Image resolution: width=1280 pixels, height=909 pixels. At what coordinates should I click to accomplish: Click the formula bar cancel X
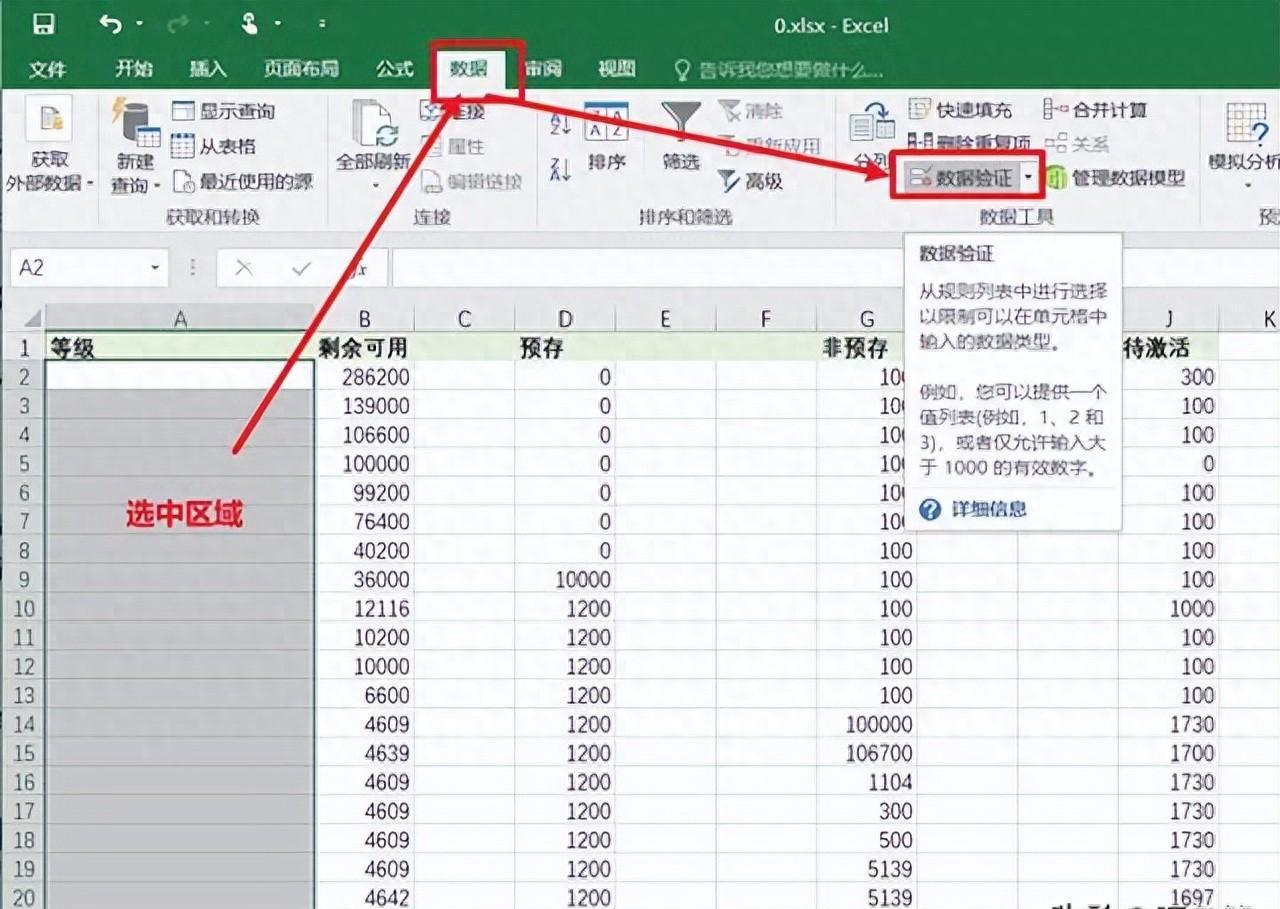coord(243,267)
